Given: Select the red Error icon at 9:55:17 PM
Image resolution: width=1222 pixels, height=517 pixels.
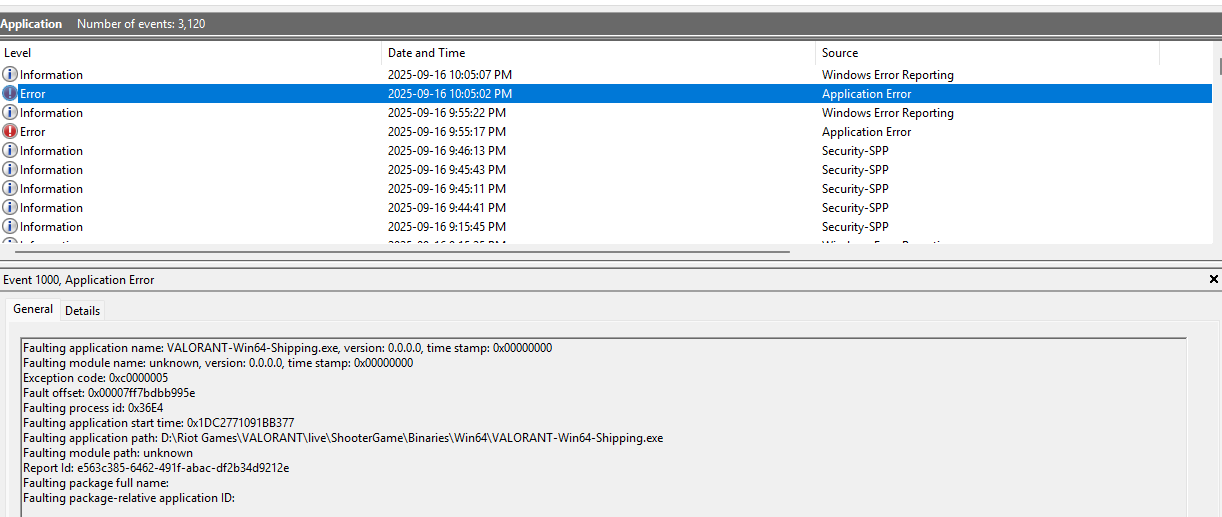Looking at the screenshot, I should [10, 132].
